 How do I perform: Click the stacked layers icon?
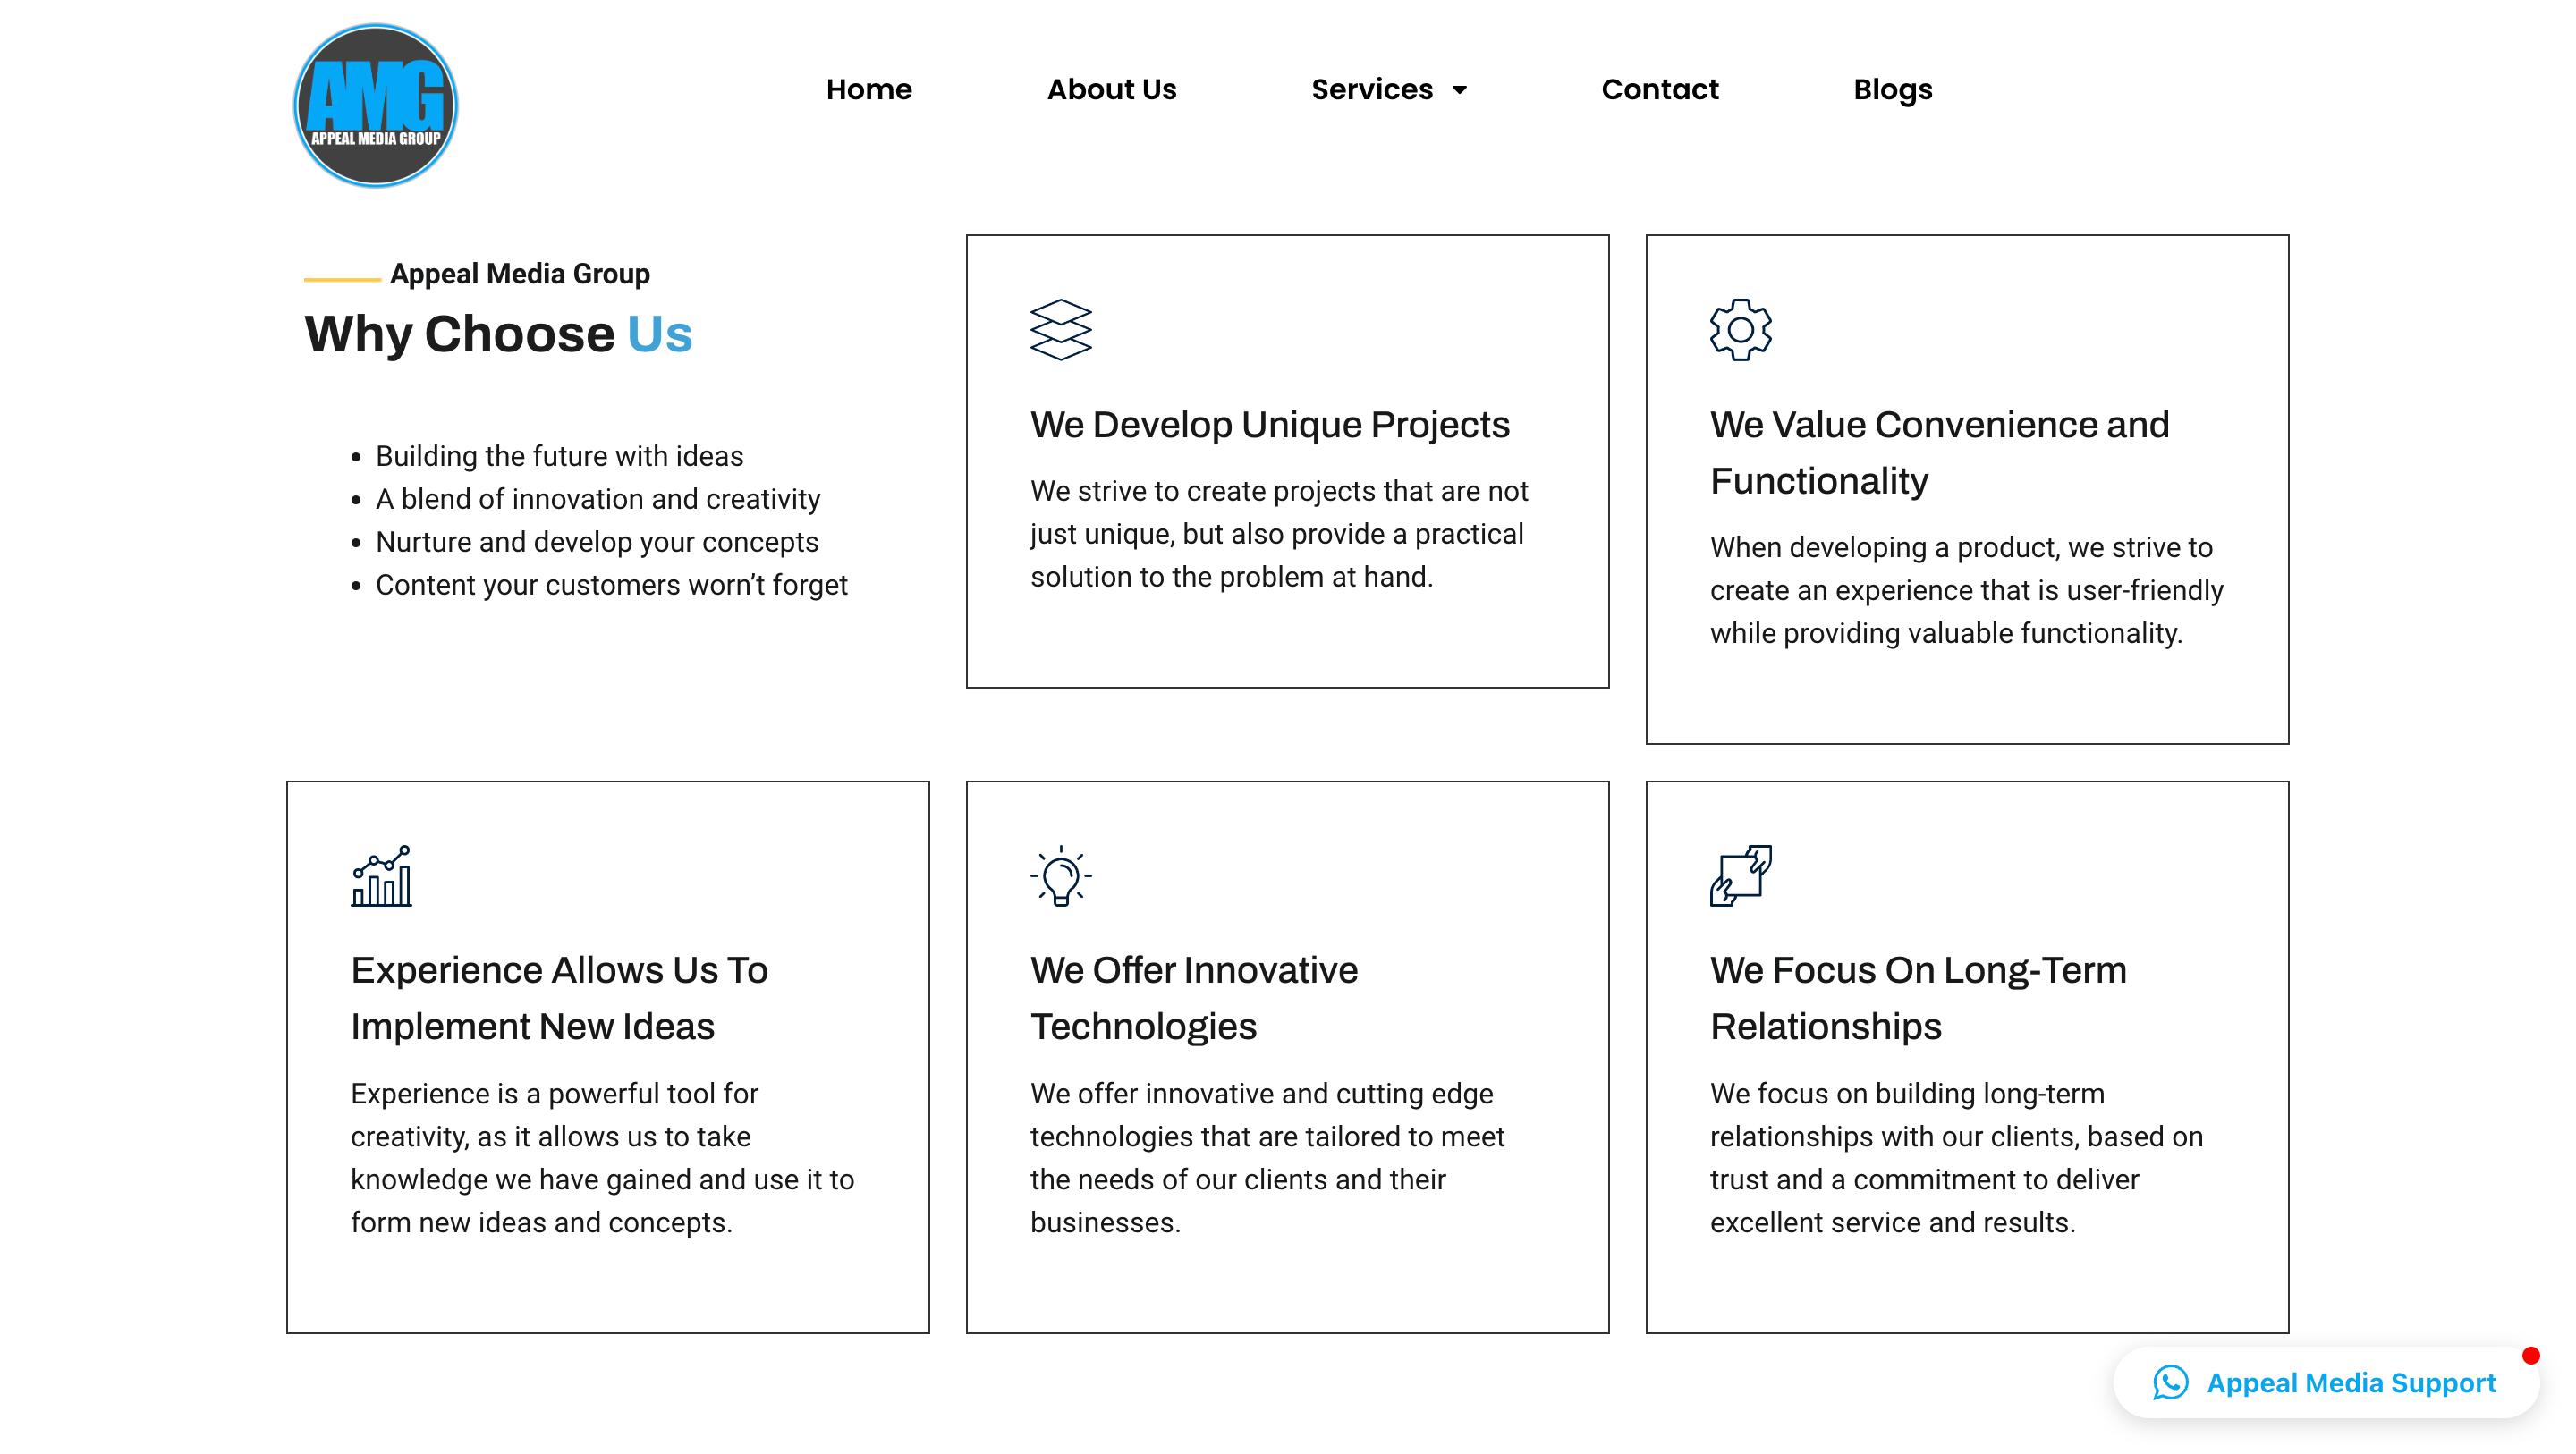1060,329
